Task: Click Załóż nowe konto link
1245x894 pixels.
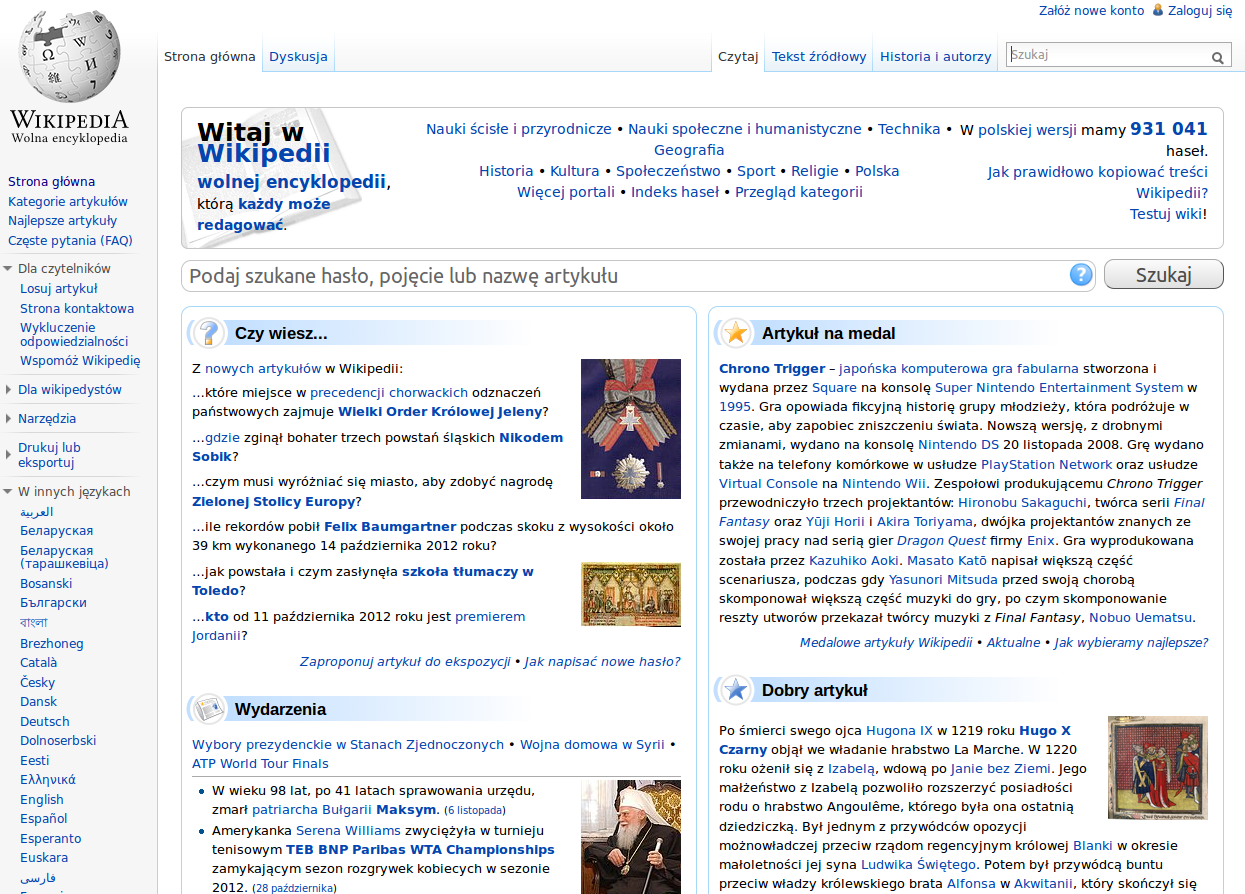Action: (x=1091, y=10)
